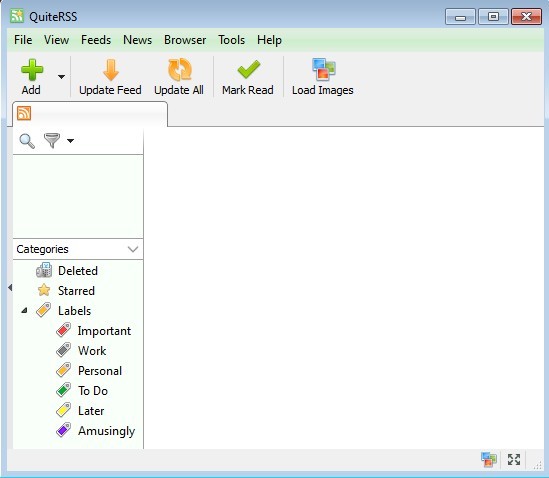Select the feeds tab with RSS icon

click(90, 114)
